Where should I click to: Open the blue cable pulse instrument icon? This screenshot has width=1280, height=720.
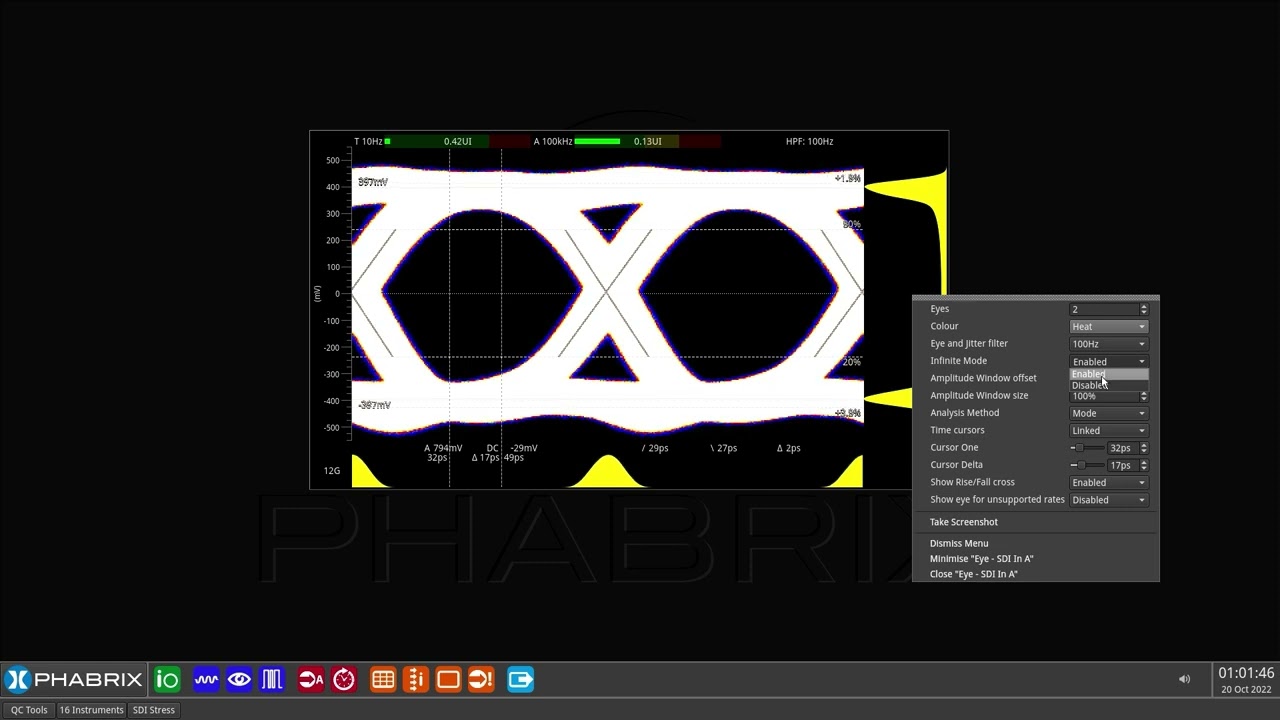[x=272, y=680]
